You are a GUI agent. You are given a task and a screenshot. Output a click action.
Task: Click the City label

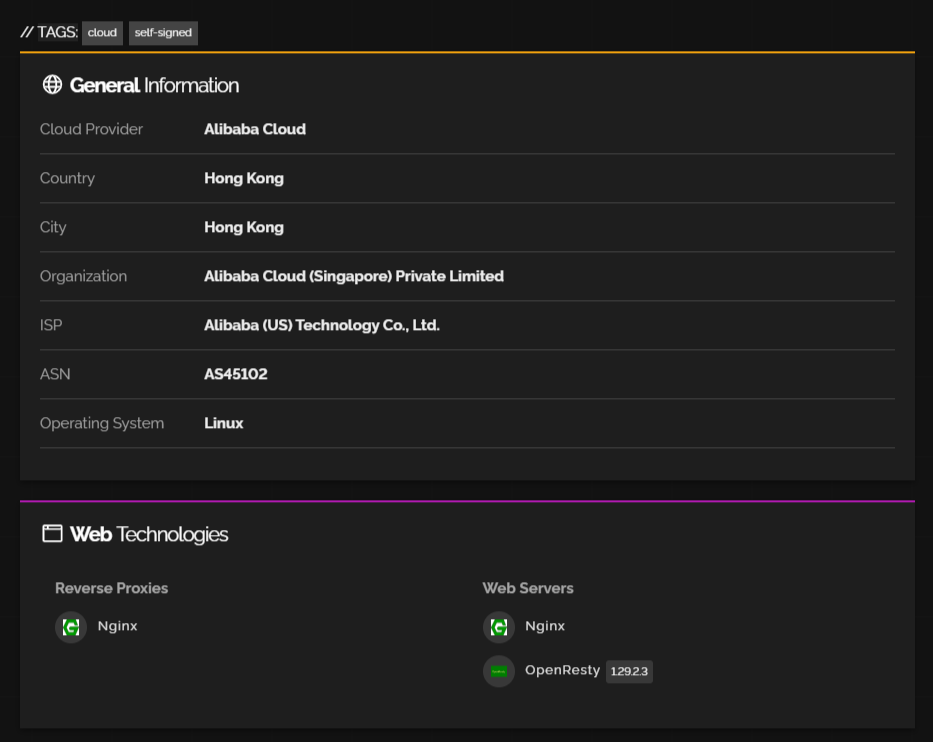pyautogui.click(x=53, y=227)
